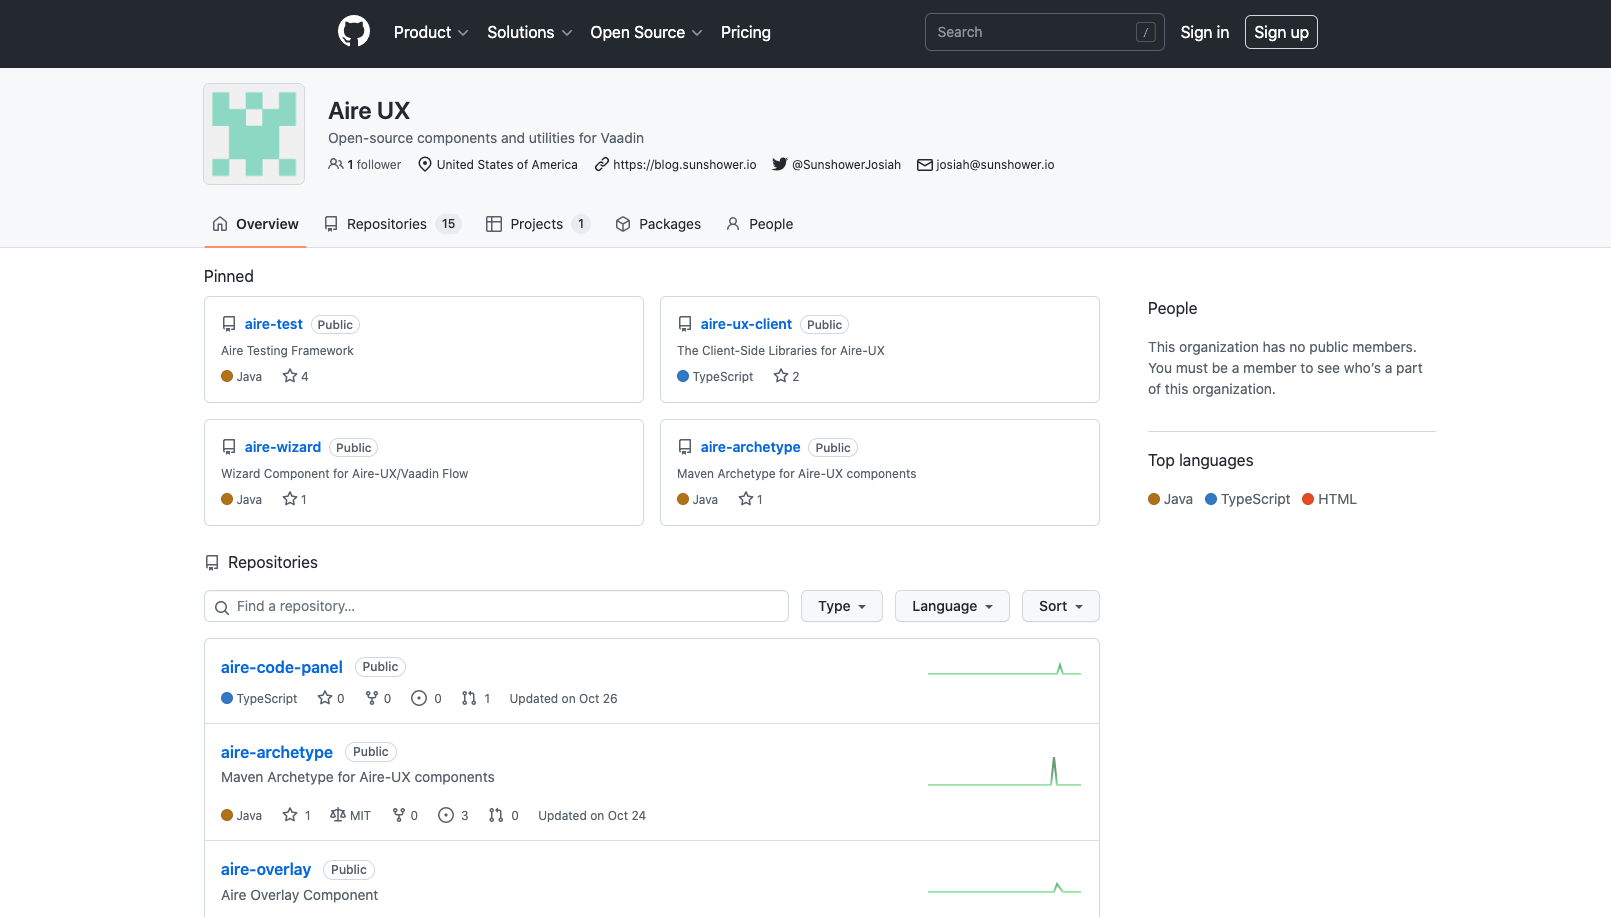Switch to the Repositories tab

(392, 224)
